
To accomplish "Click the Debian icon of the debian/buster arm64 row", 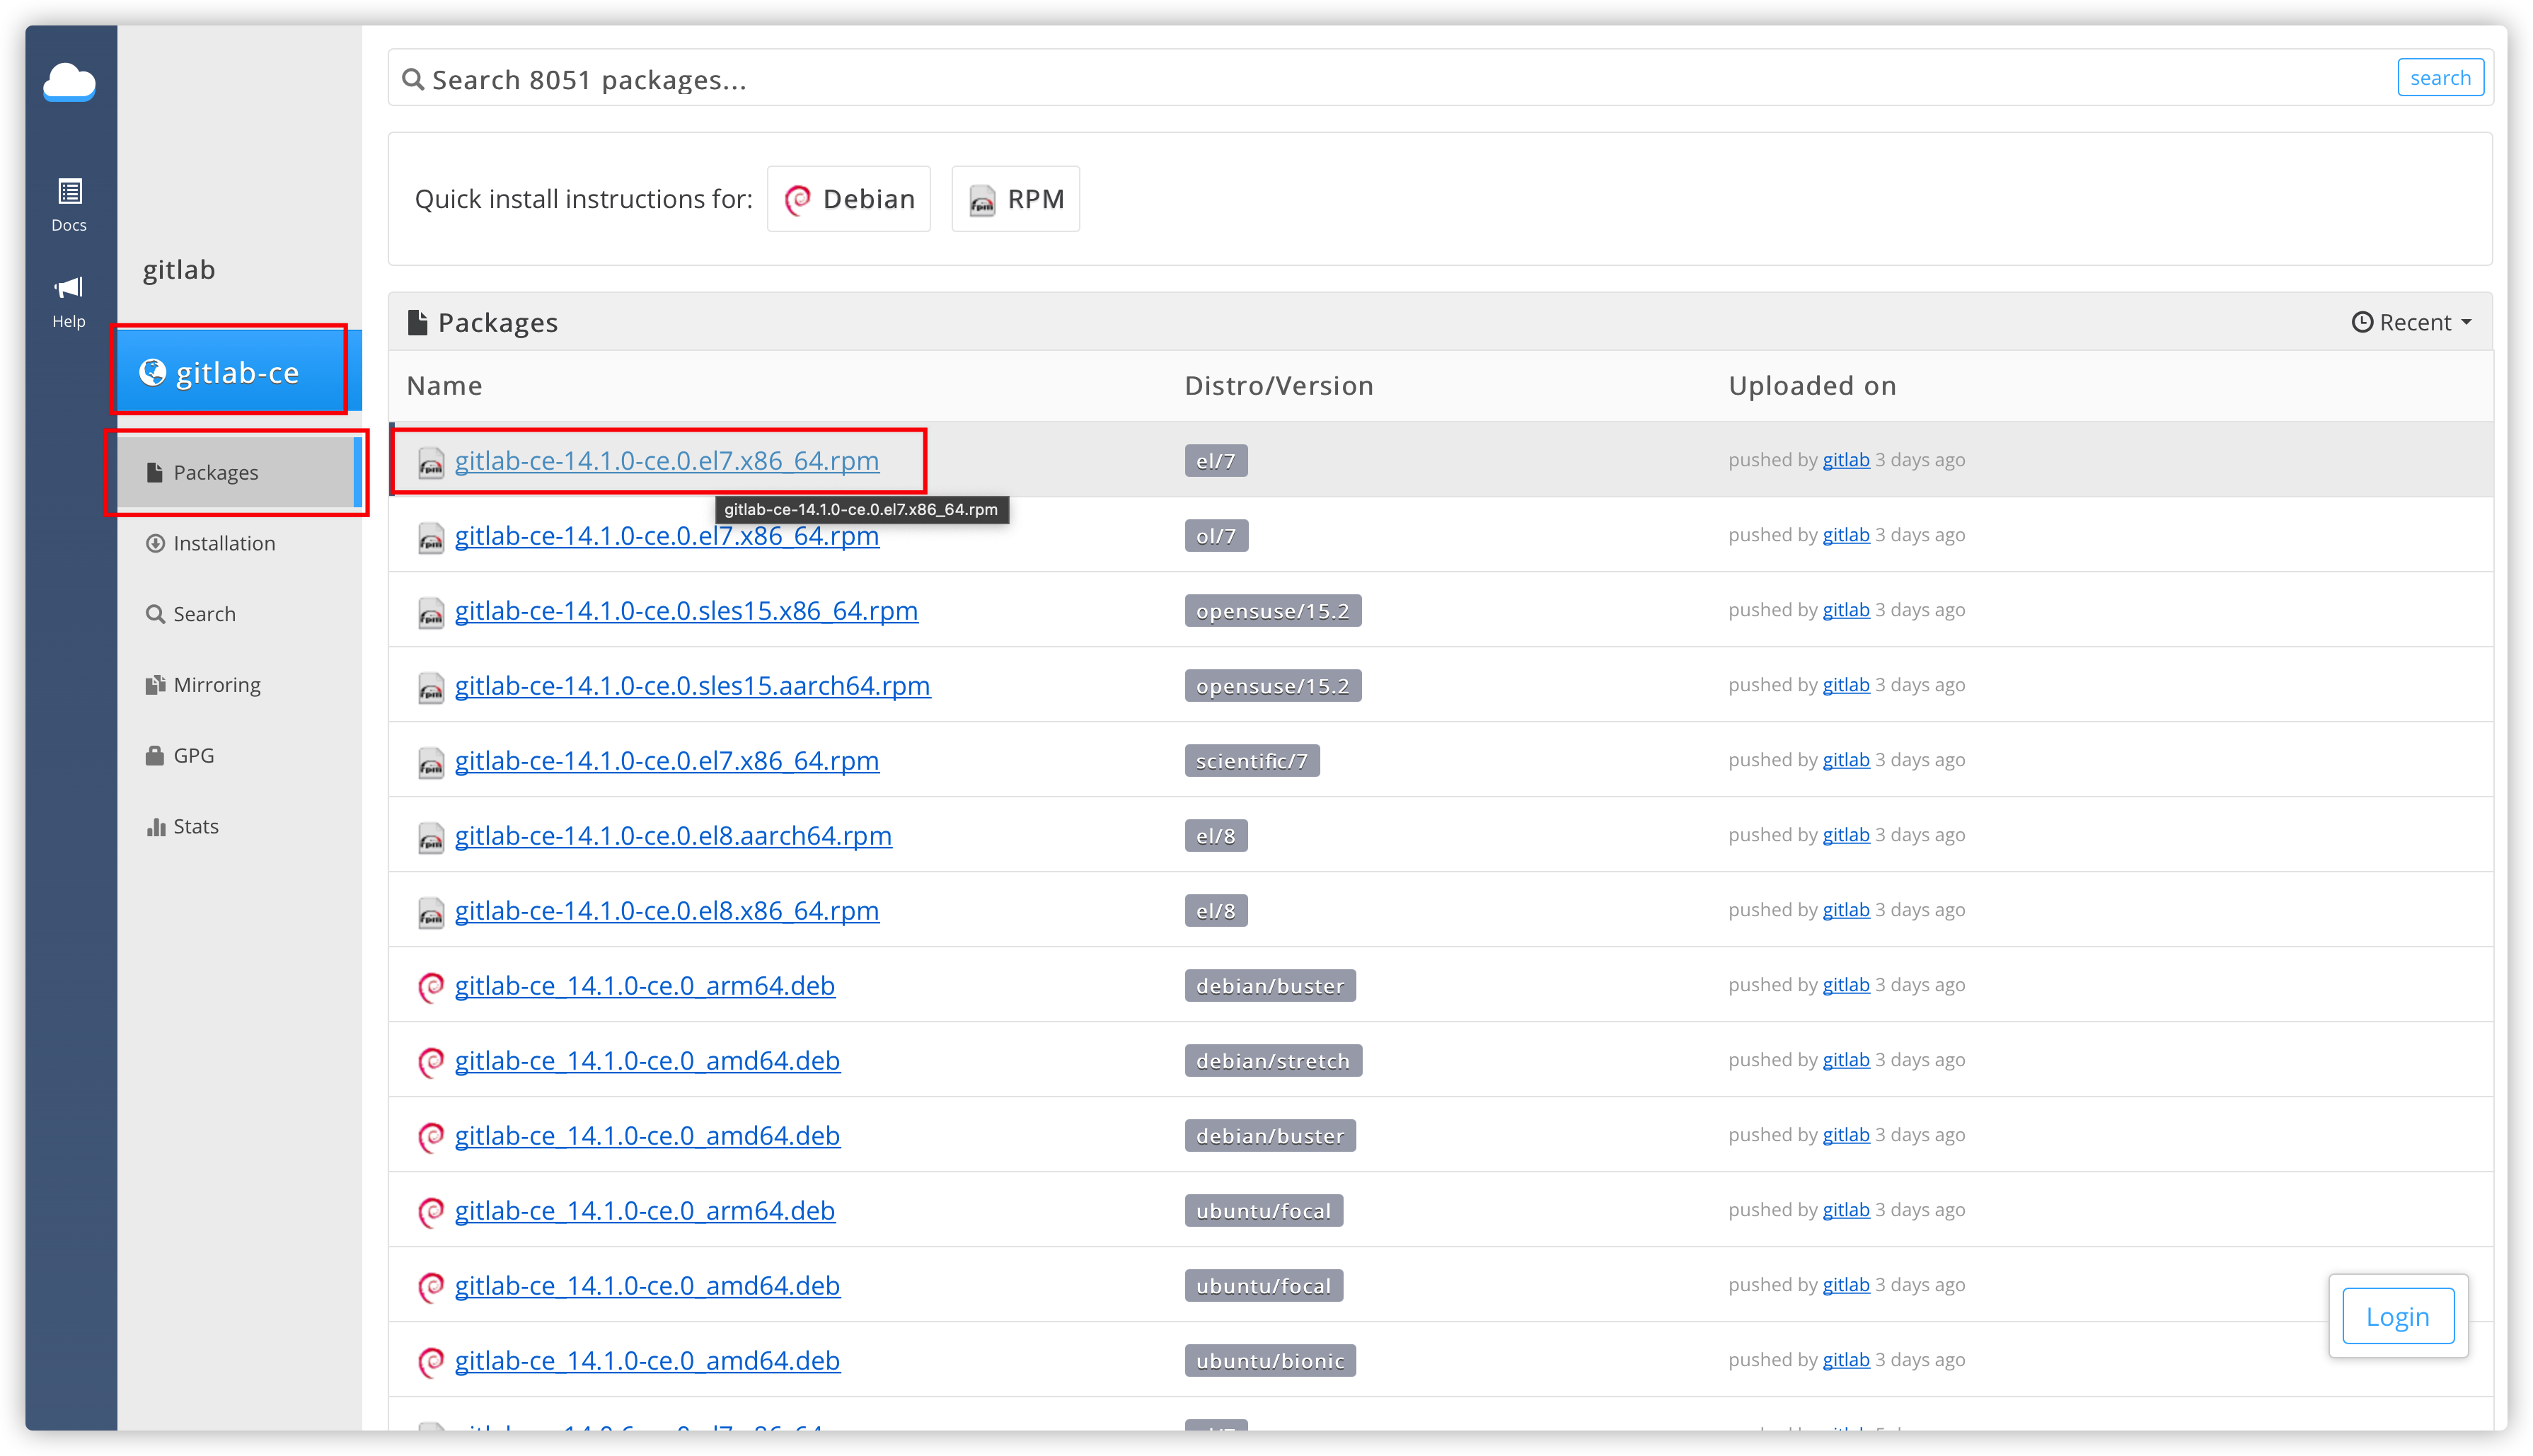I will [431, 986].
